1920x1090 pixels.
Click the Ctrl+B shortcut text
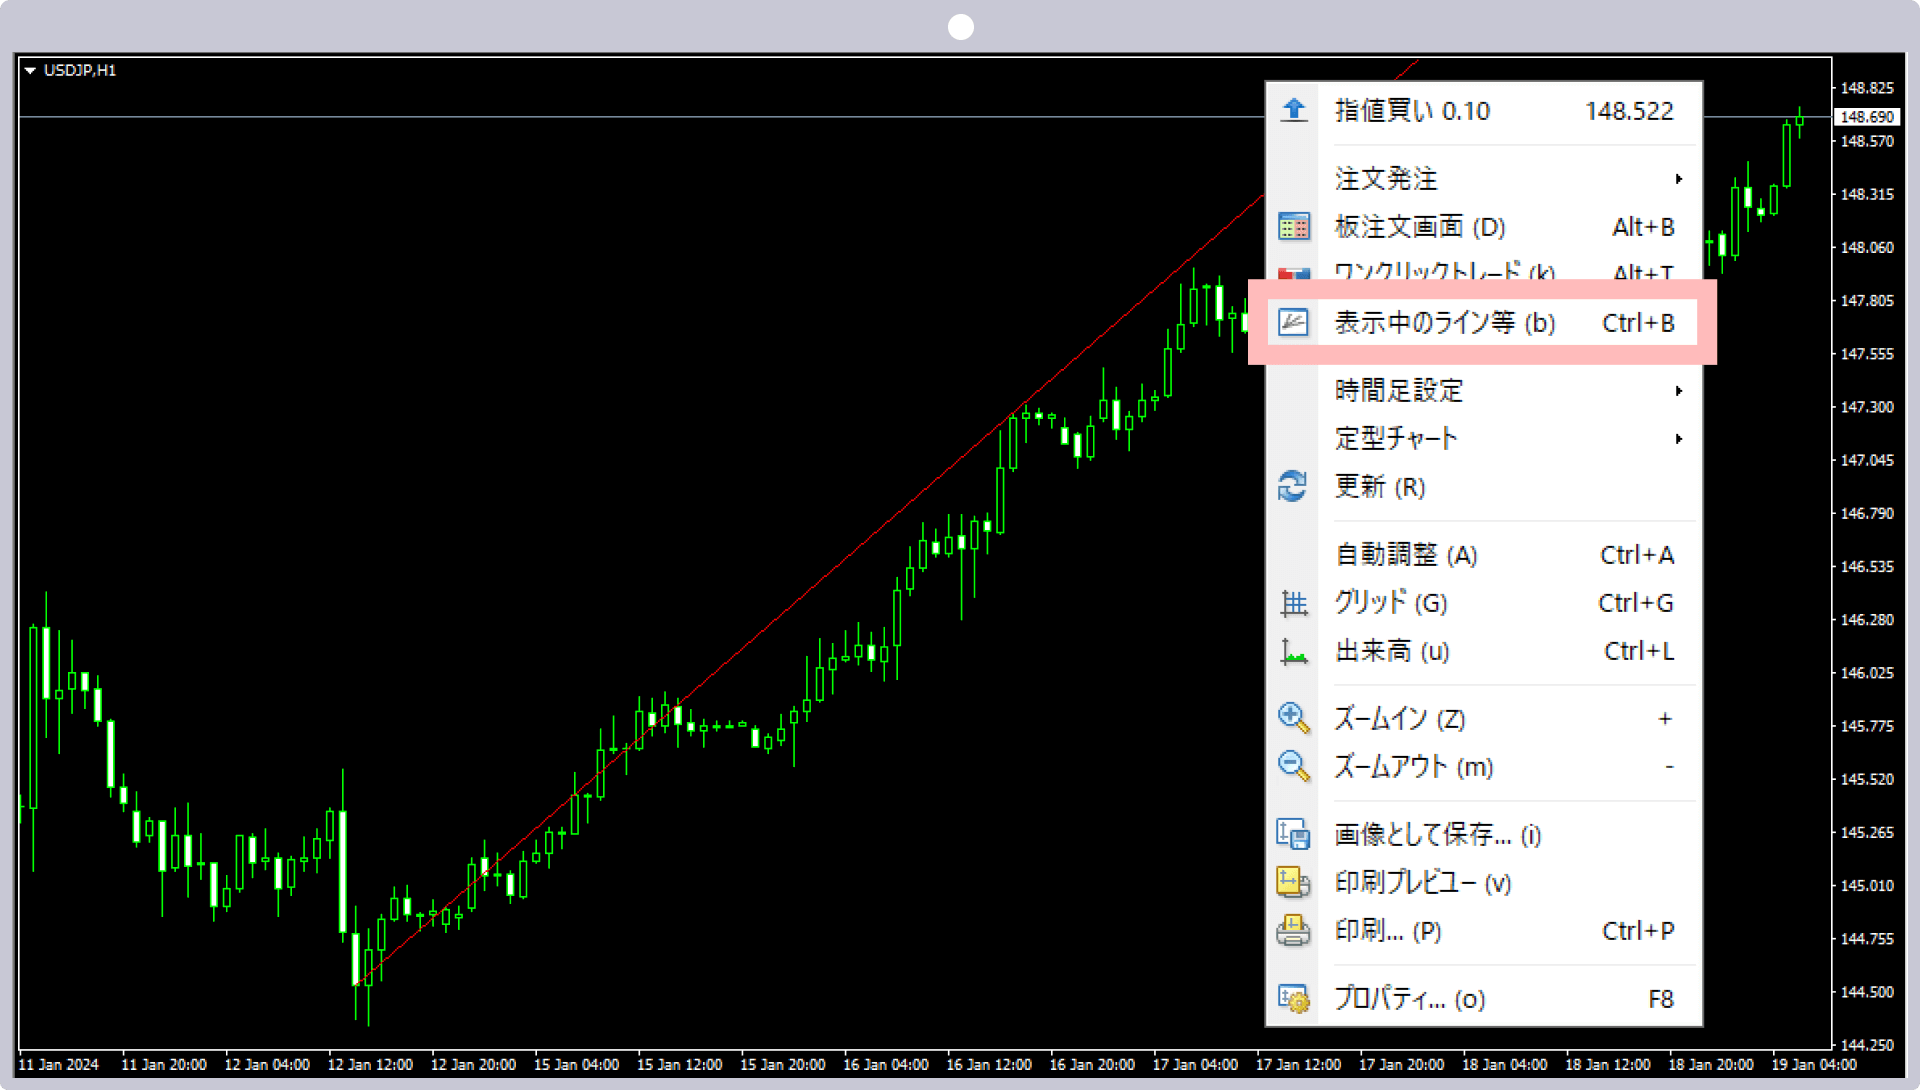tap(1638, 323)
